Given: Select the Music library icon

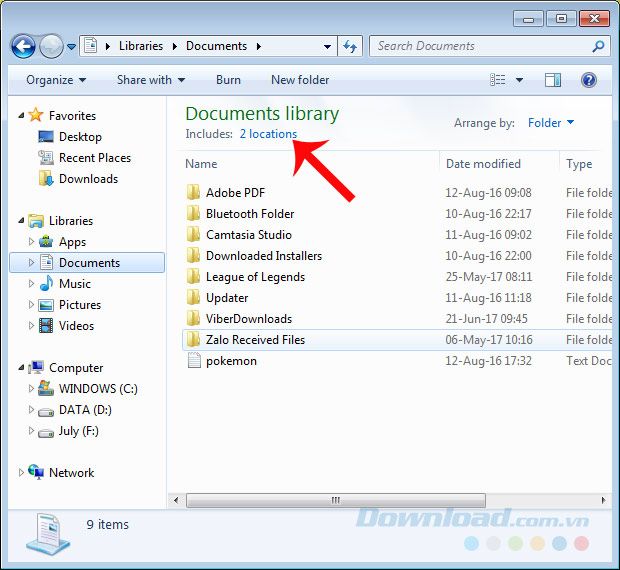Looking at the screenshot, I should 46,283.
